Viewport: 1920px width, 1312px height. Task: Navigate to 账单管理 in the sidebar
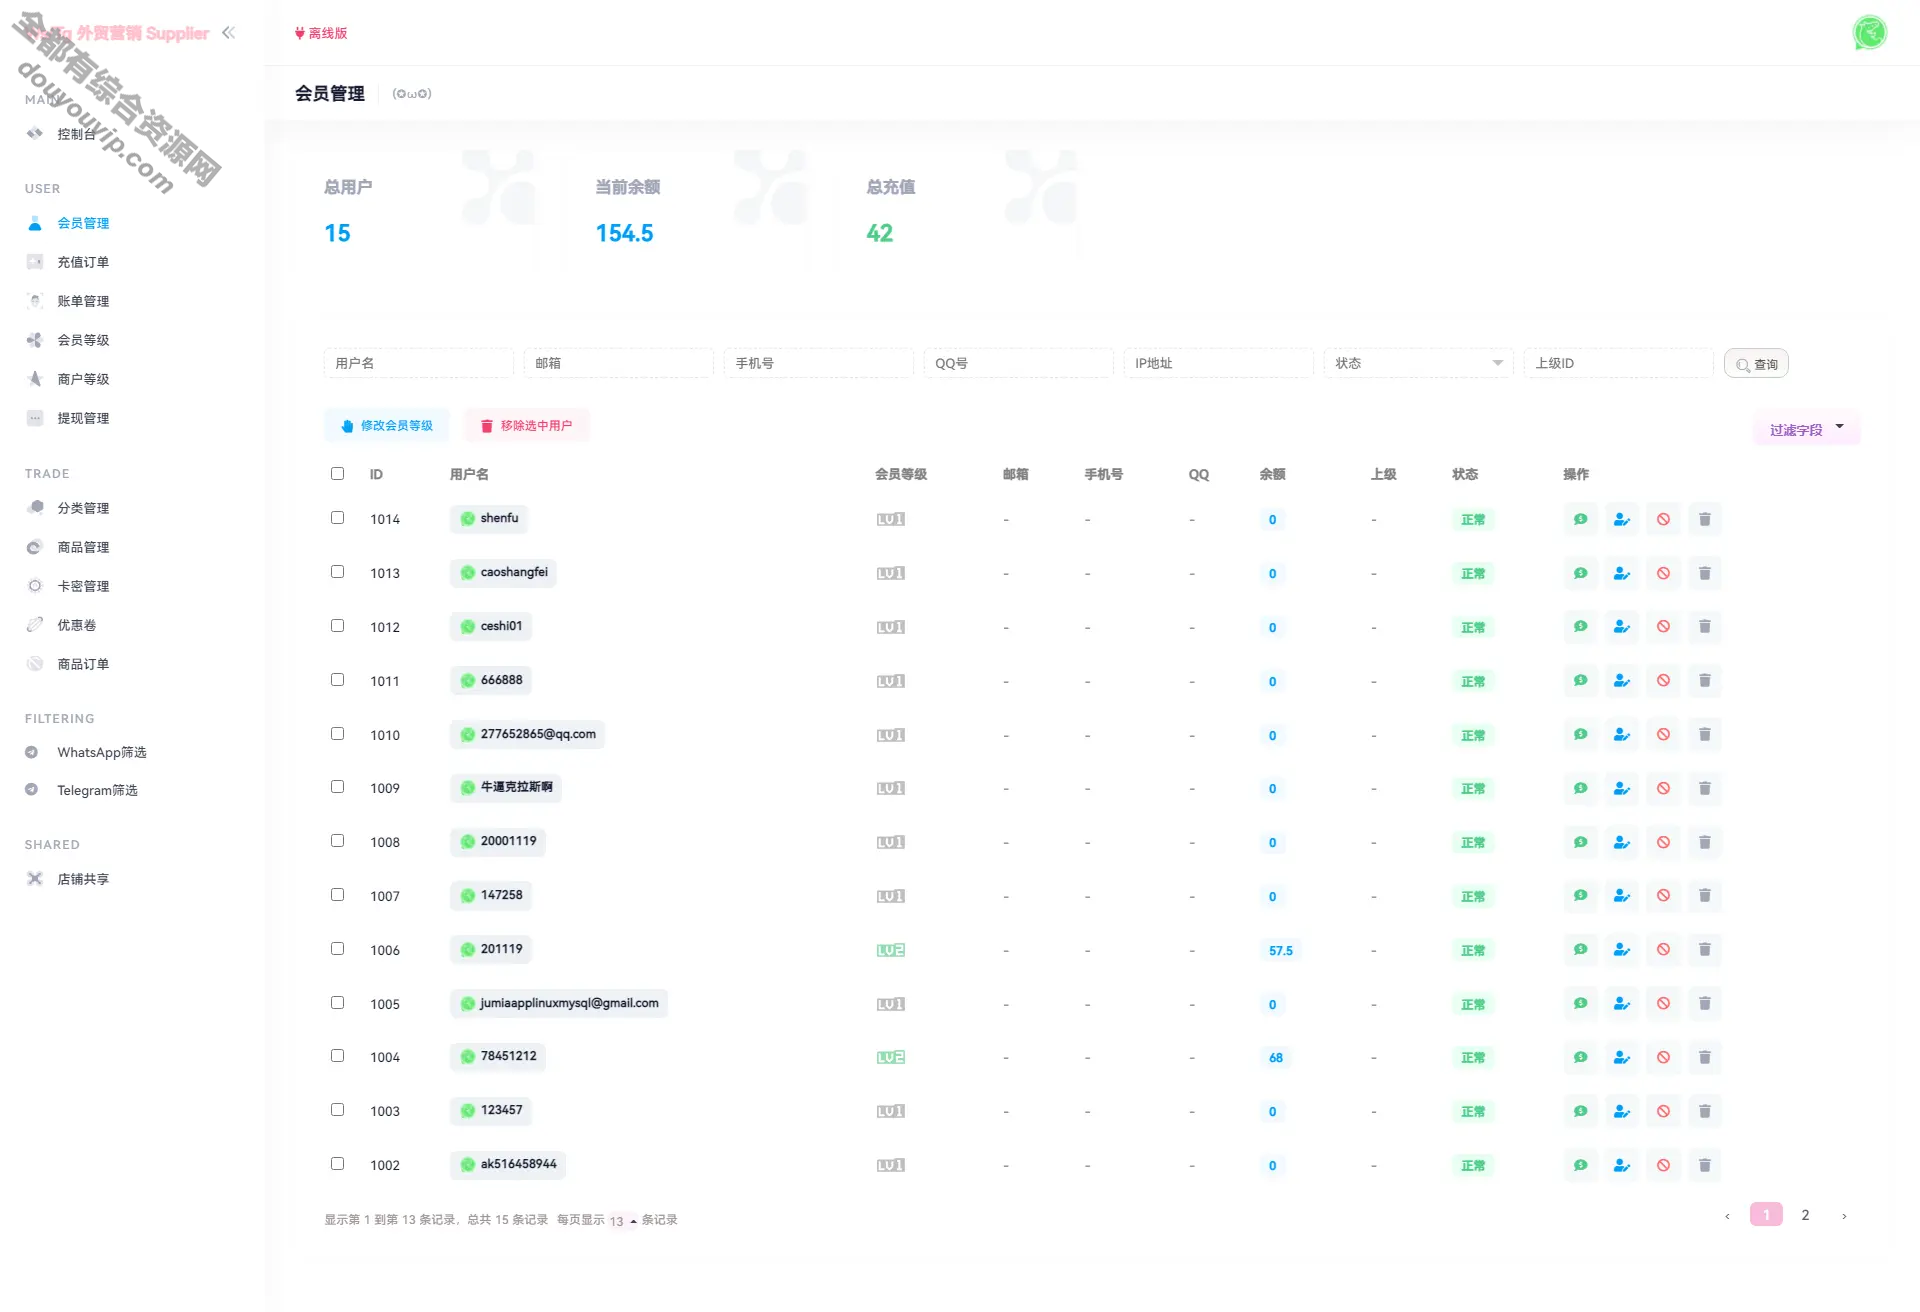83,301
